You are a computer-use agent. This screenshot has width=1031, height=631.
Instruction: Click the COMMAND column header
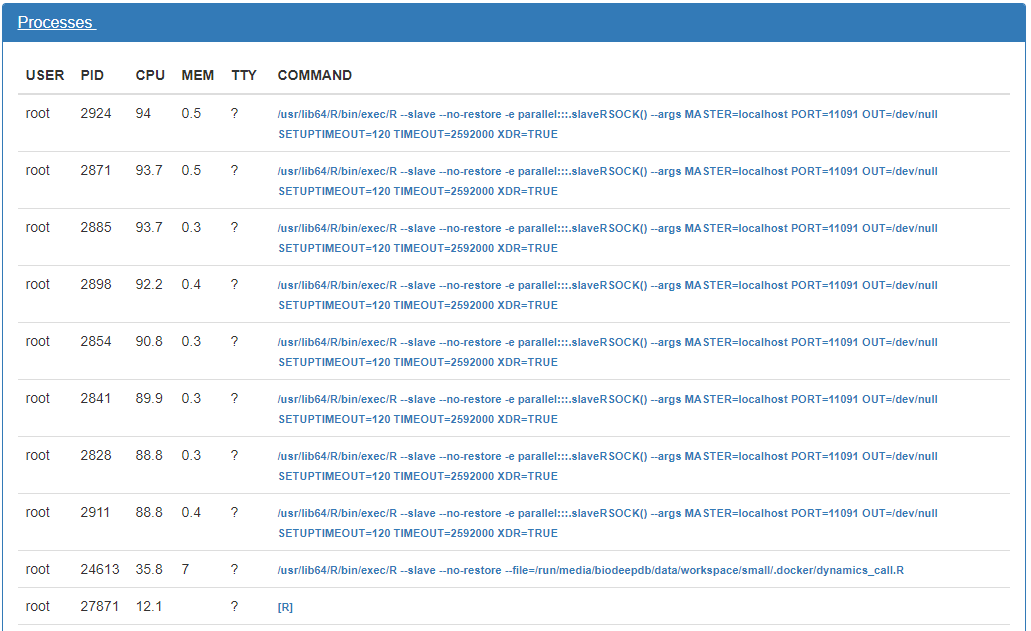coord(314,75)
